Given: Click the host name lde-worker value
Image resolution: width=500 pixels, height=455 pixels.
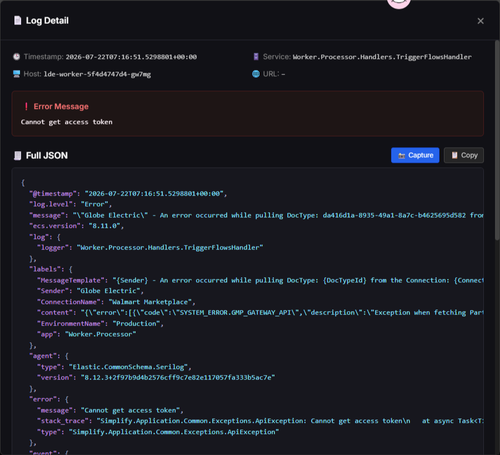Looking at the screenshot, I should (x=97, y=74).
